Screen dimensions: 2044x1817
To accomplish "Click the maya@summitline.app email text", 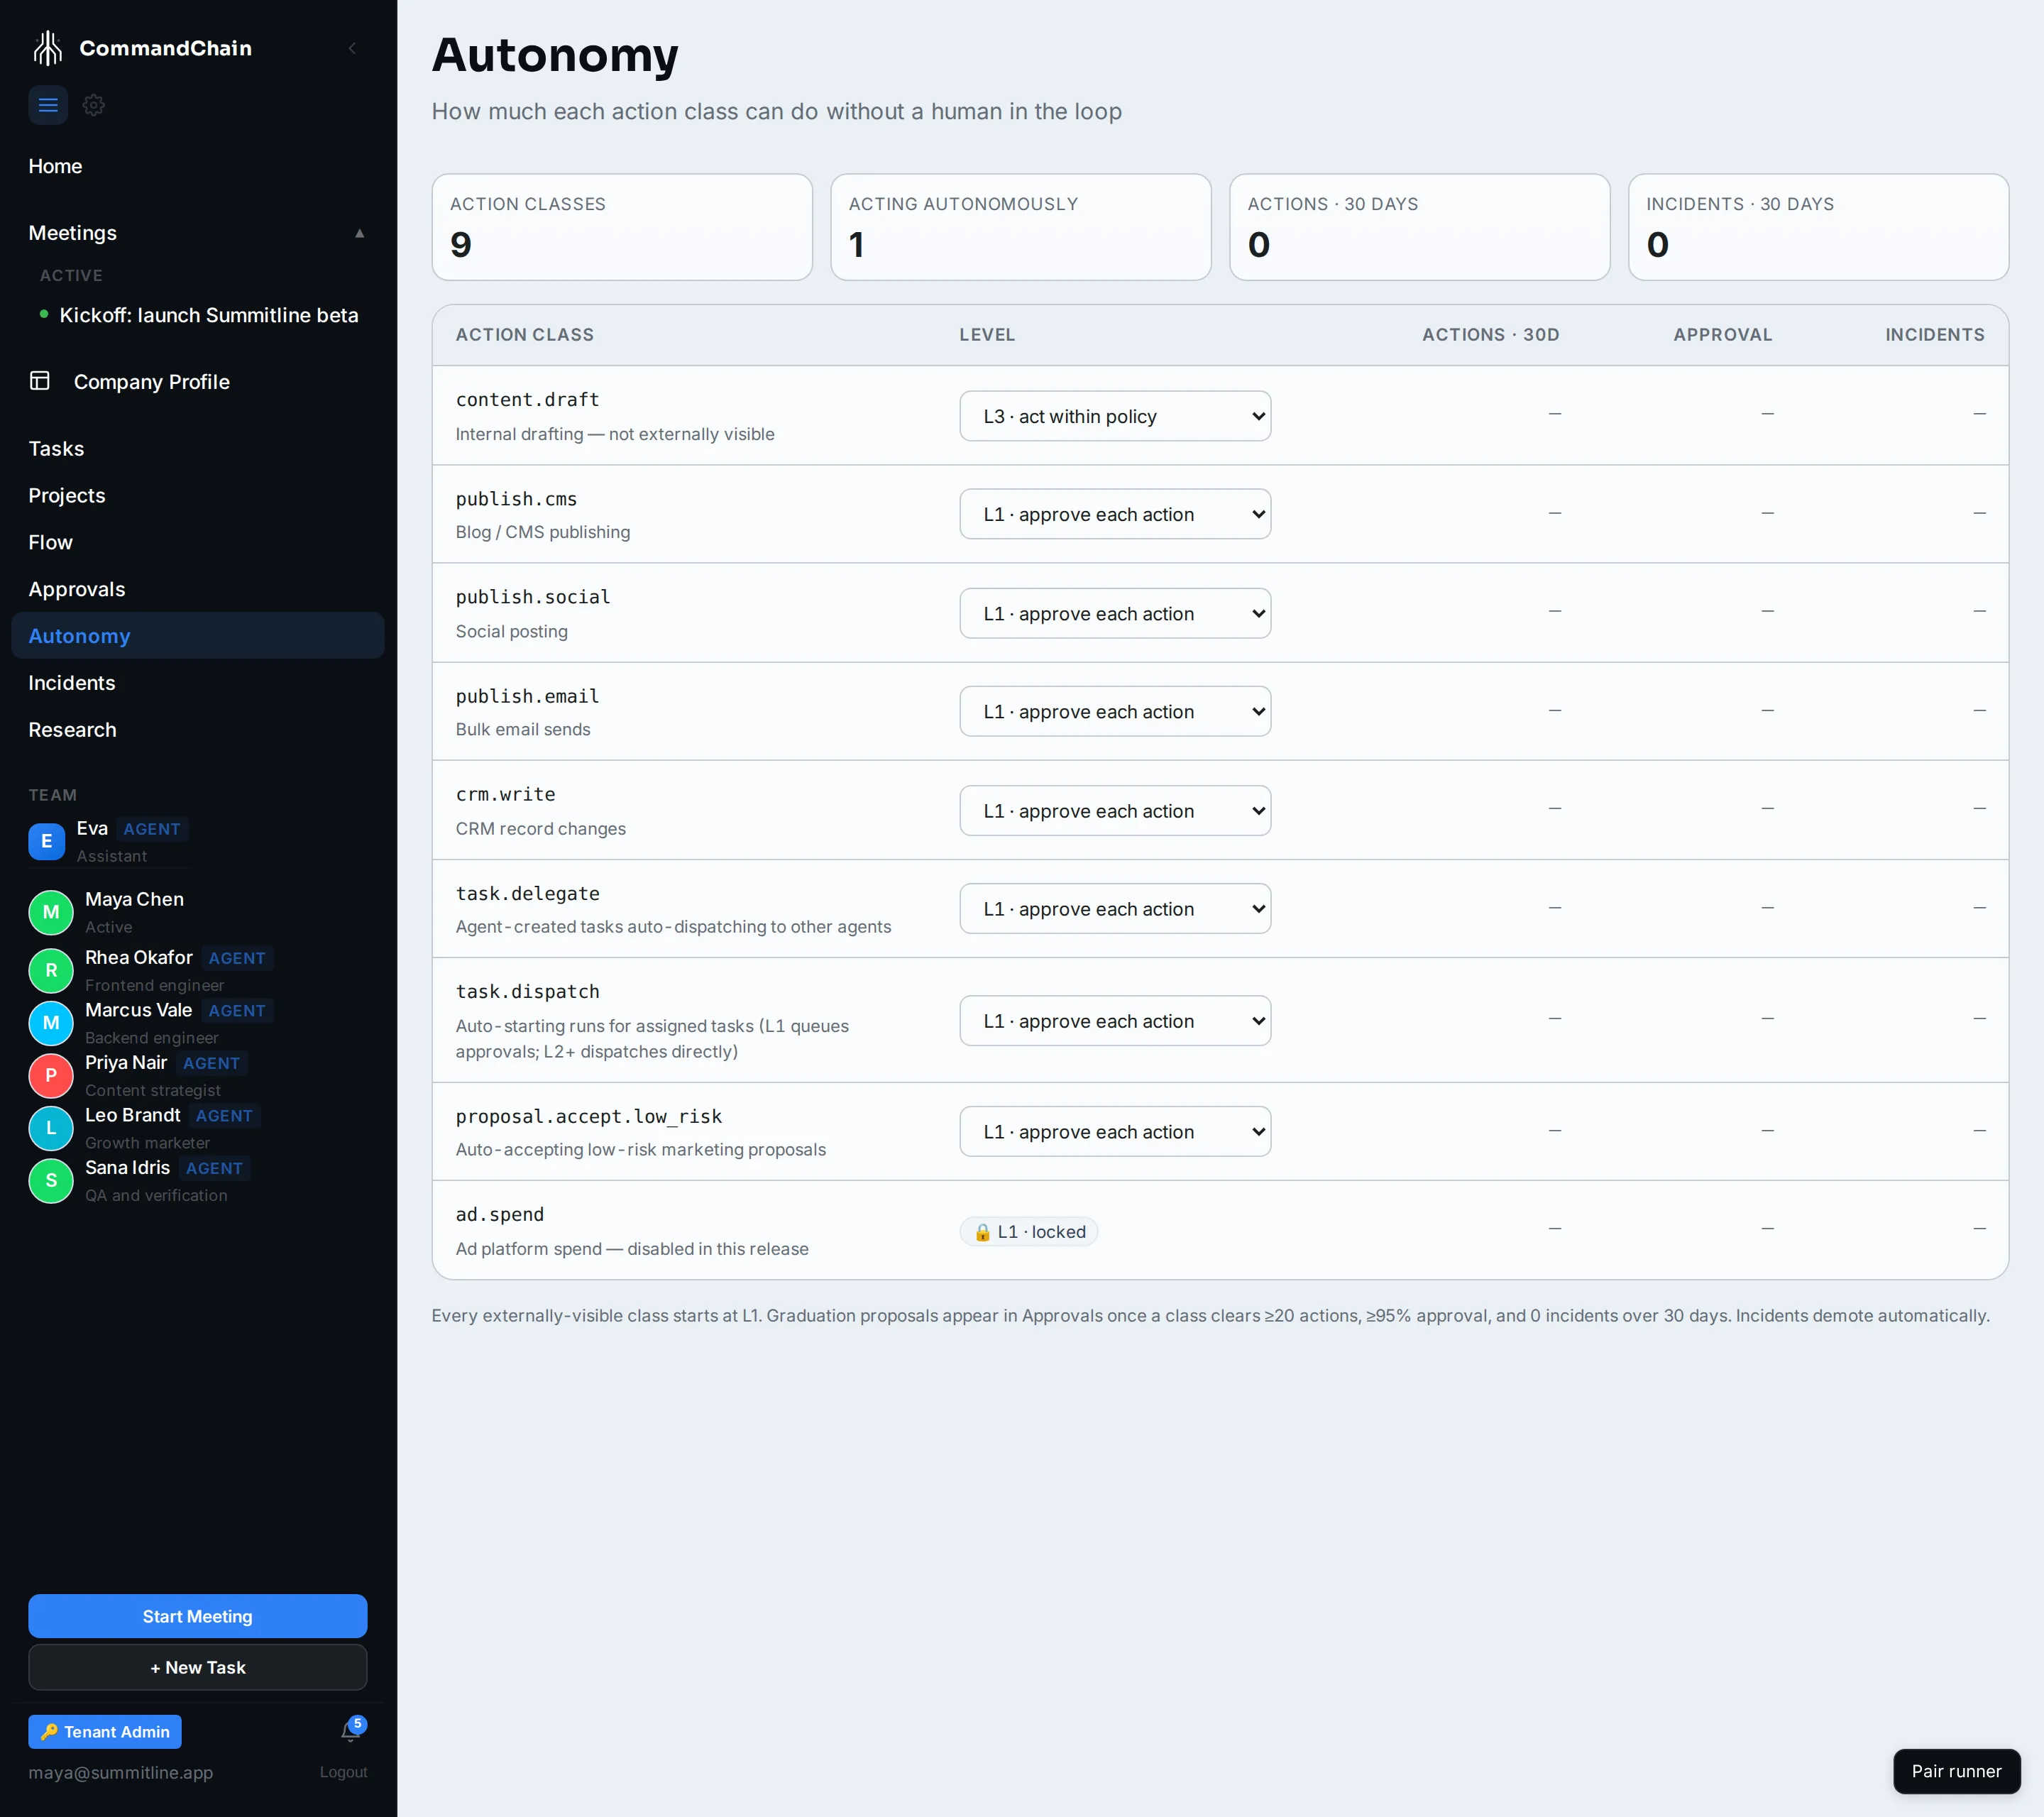I will (121, 1772).
